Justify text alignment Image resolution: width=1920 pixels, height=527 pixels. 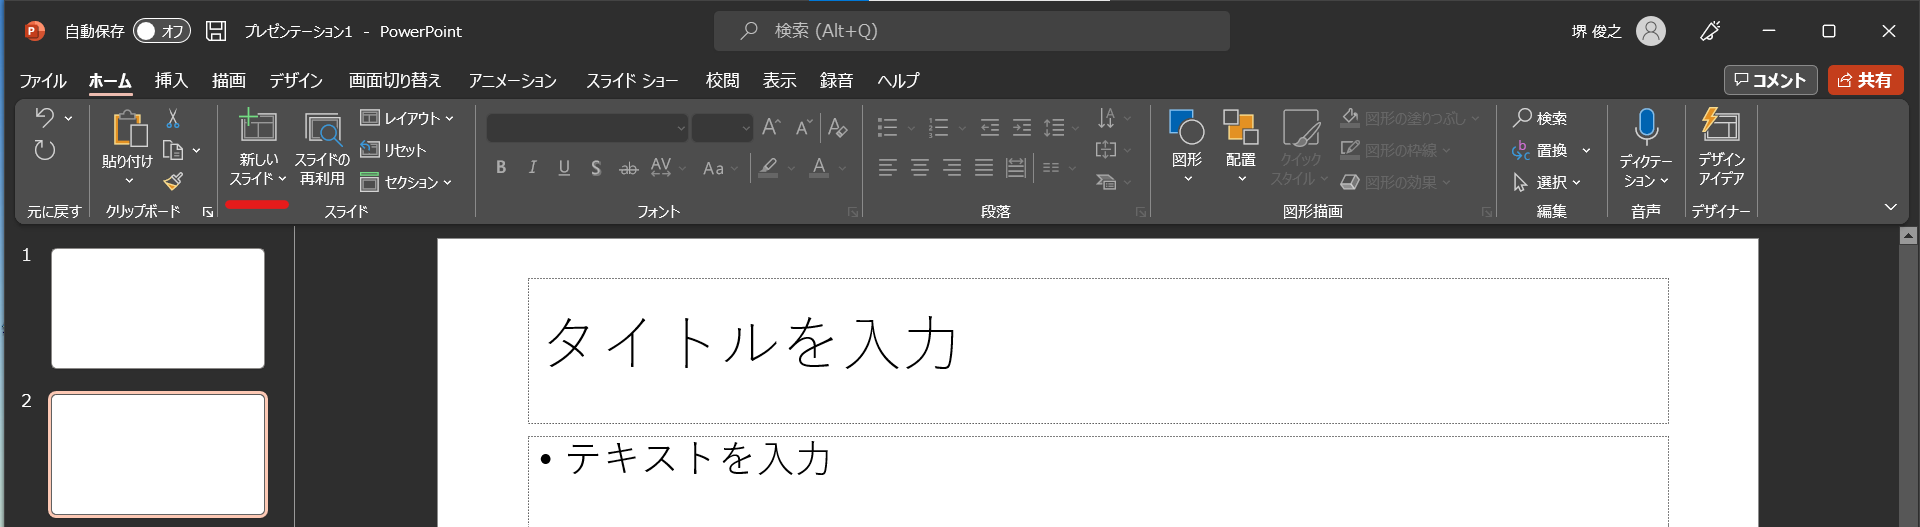pyautogui.click(x=984, y=168)
